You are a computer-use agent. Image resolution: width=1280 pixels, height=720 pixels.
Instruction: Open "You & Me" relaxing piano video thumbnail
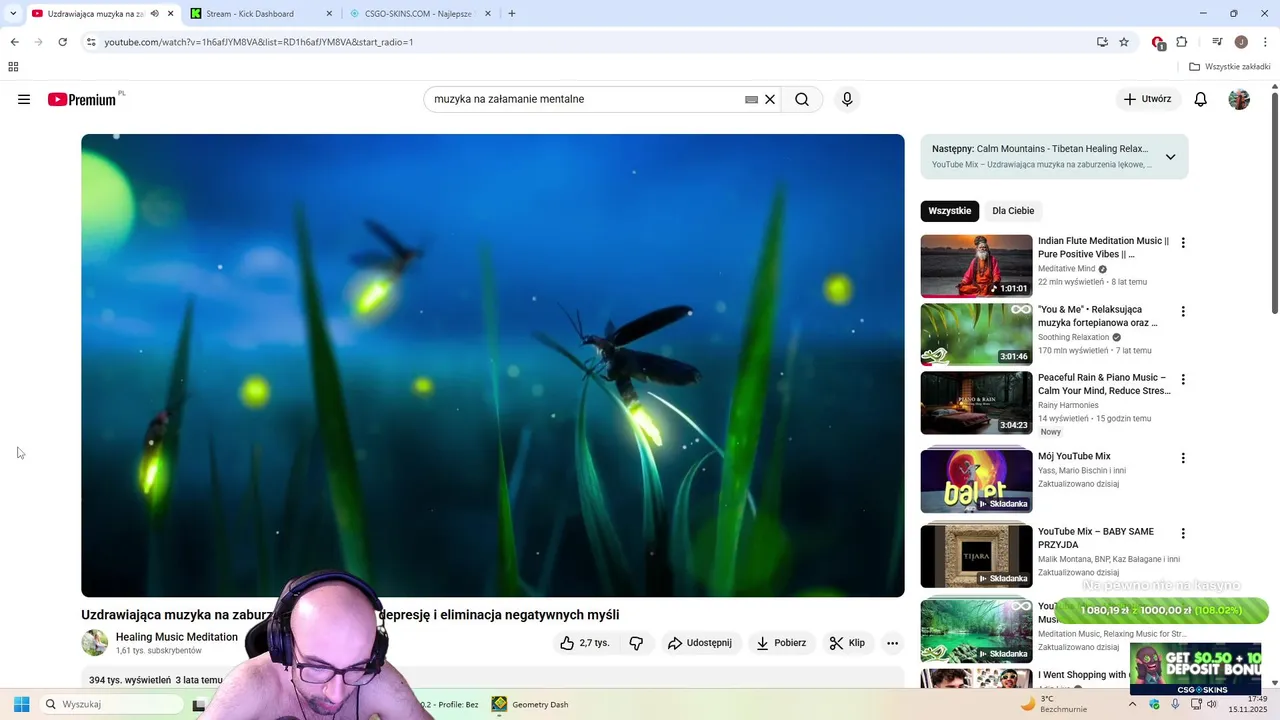click(976, 334)
